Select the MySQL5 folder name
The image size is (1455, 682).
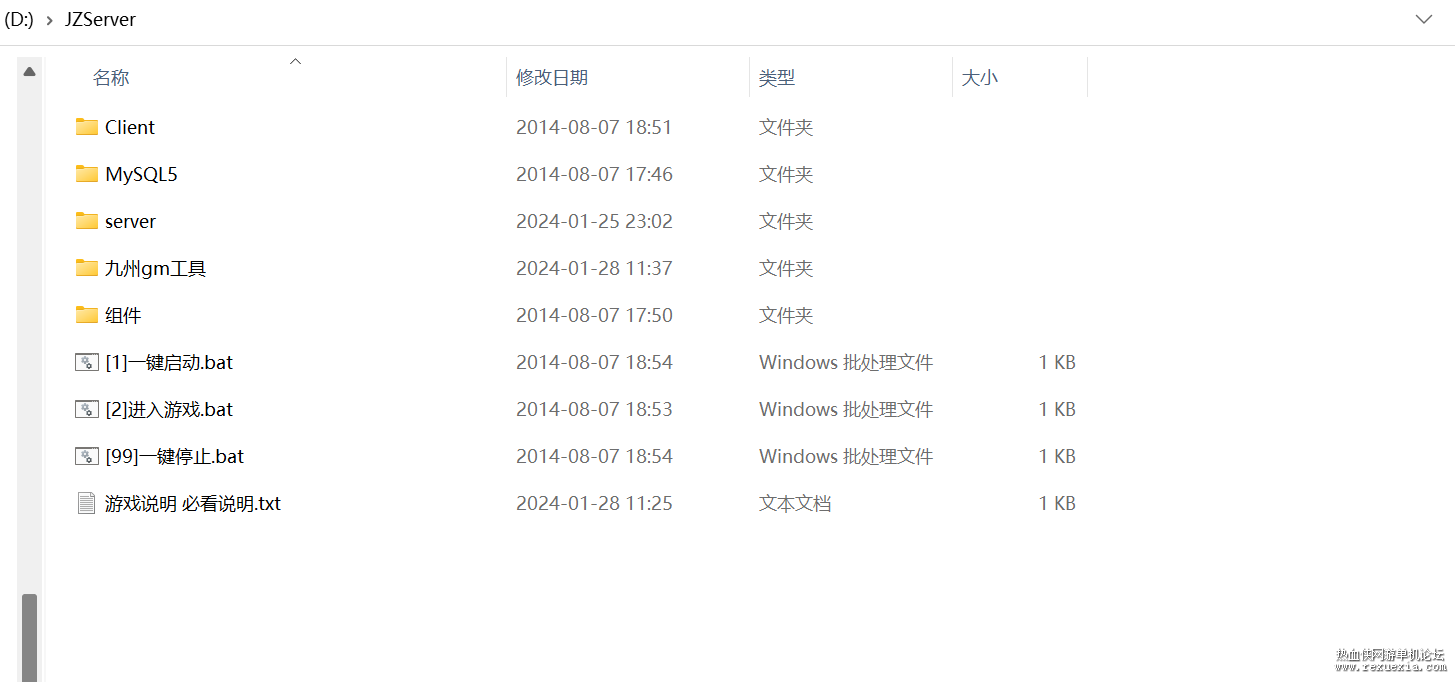tap(141, 174)
